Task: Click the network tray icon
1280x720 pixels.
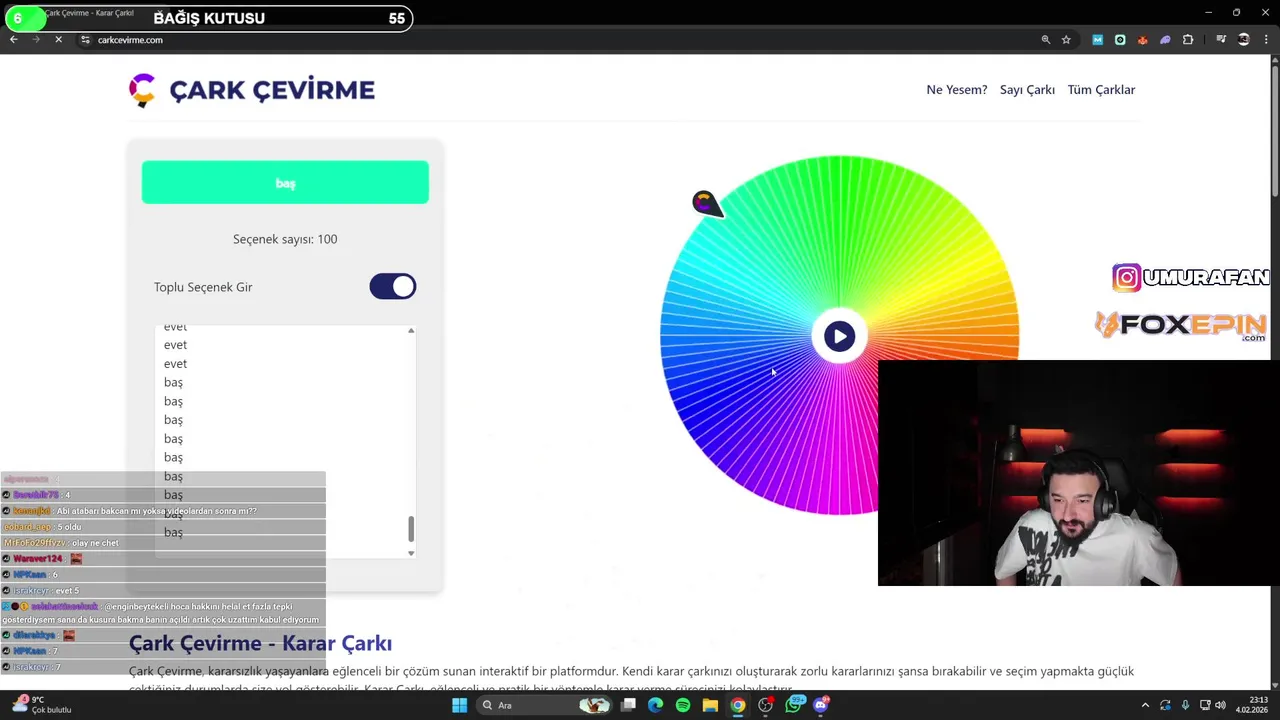Action: pyautogui.click(x=1205, y=705)
